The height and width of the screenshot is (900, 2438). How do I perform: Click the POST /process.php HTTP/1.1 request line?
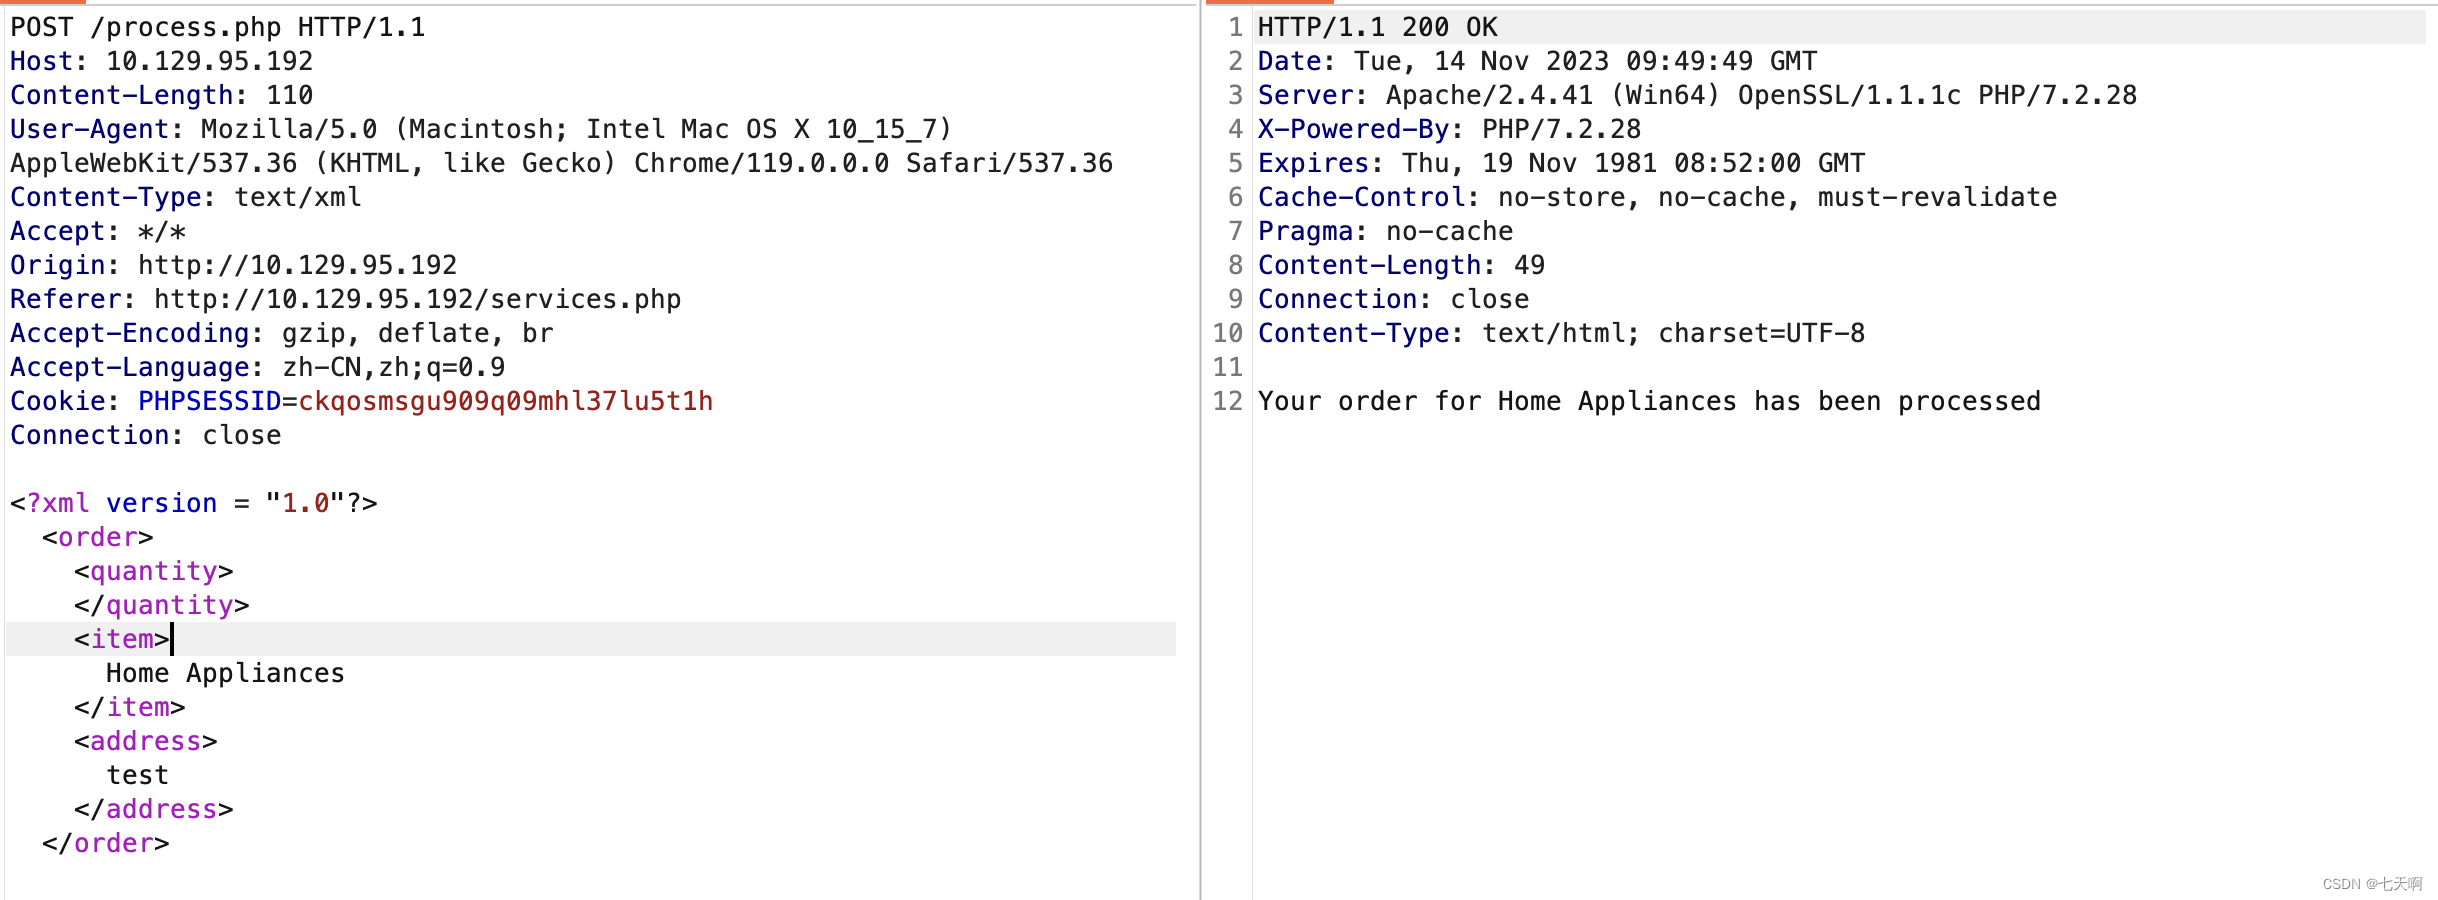click(x=218, y=27)
